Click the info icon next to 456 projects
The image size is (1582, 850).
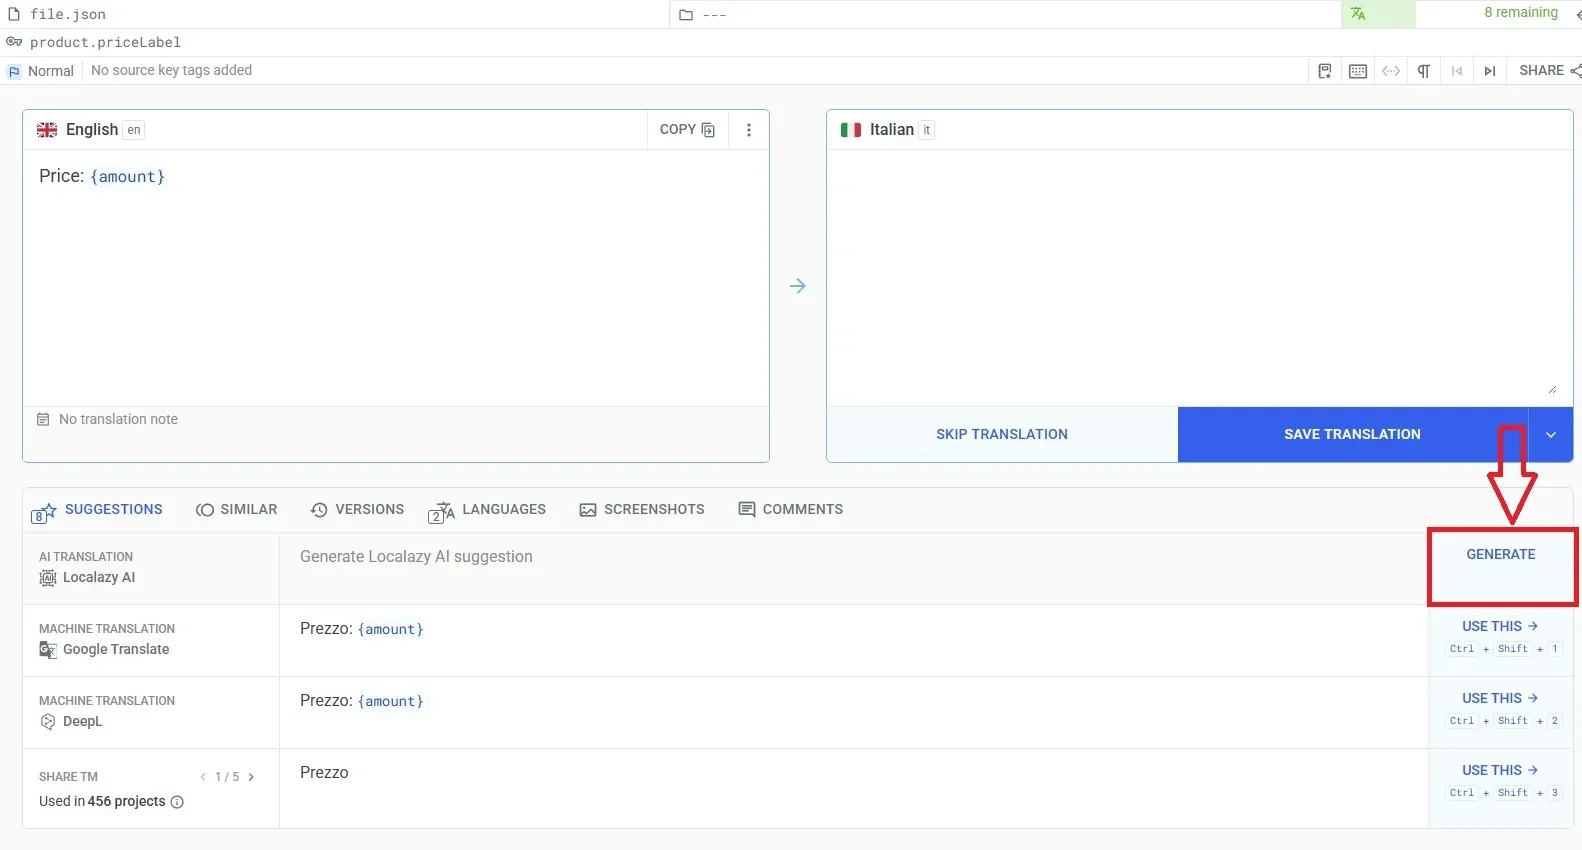tap(177, 802)
